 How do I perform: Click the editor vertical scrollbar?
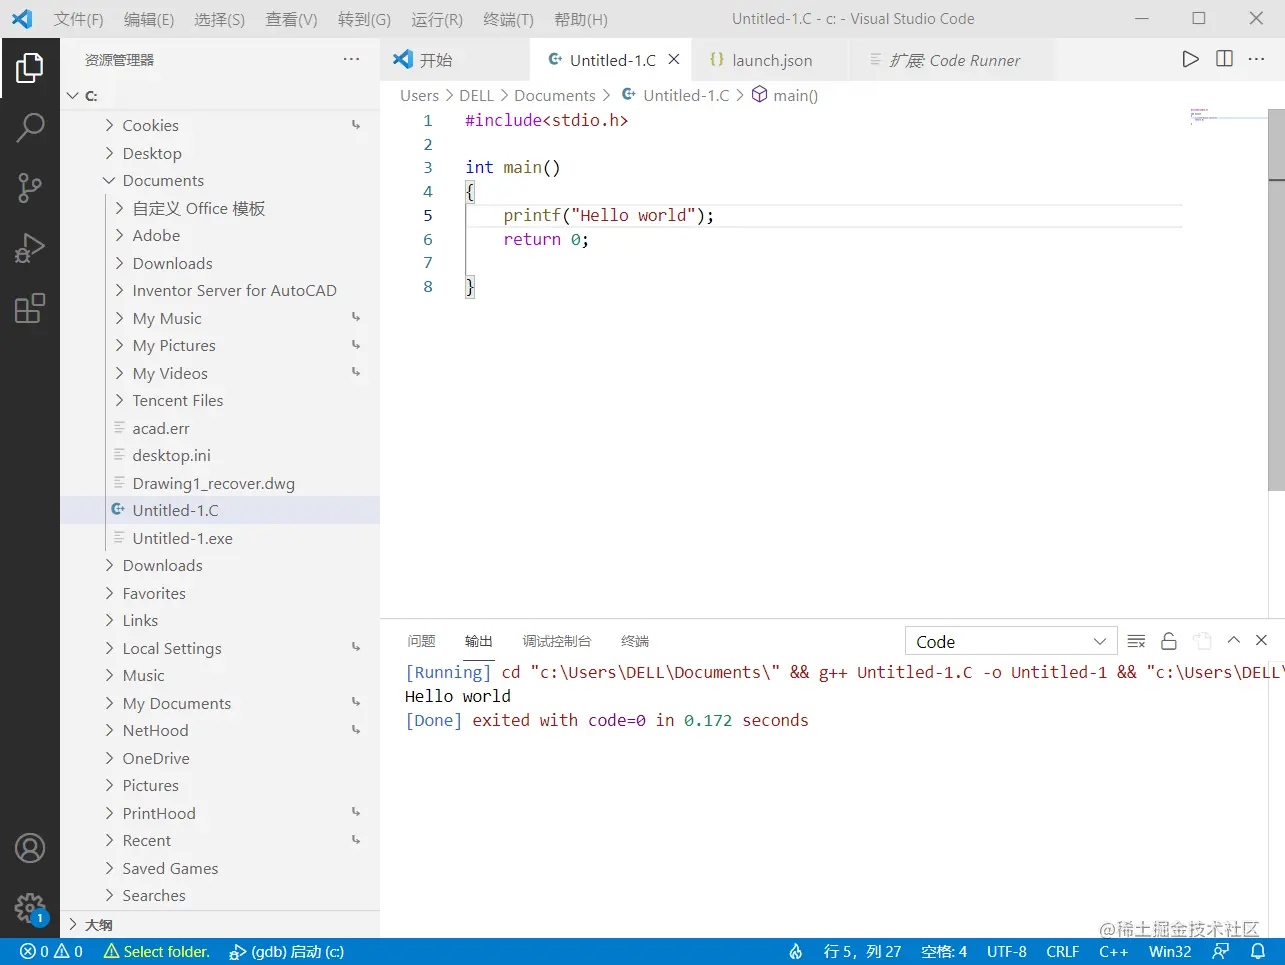pyautogui.click(x=1276, y=300)
